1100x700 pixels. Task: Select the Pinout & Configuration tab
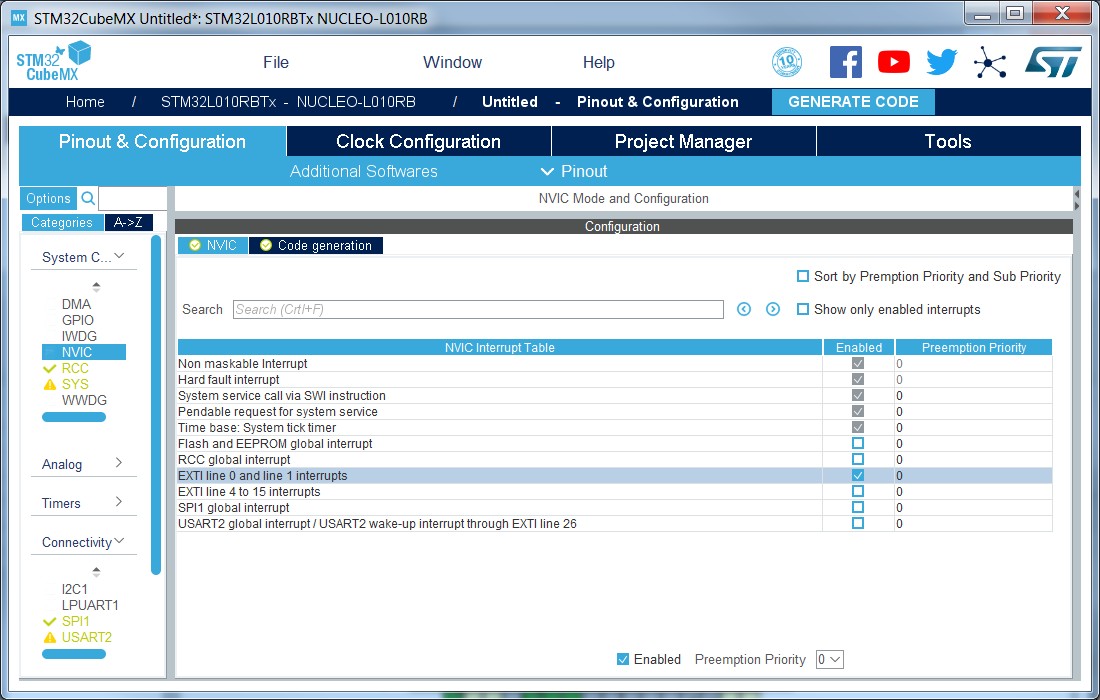click(x=152, y=142)
